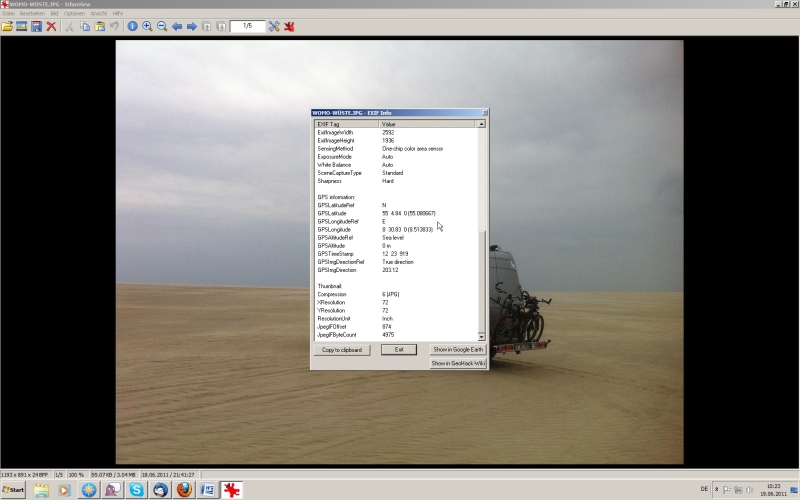The height and width of the screenshot is (500, 800).
Task: Open image Information via blue i icon
Action: tap(132, 26)
